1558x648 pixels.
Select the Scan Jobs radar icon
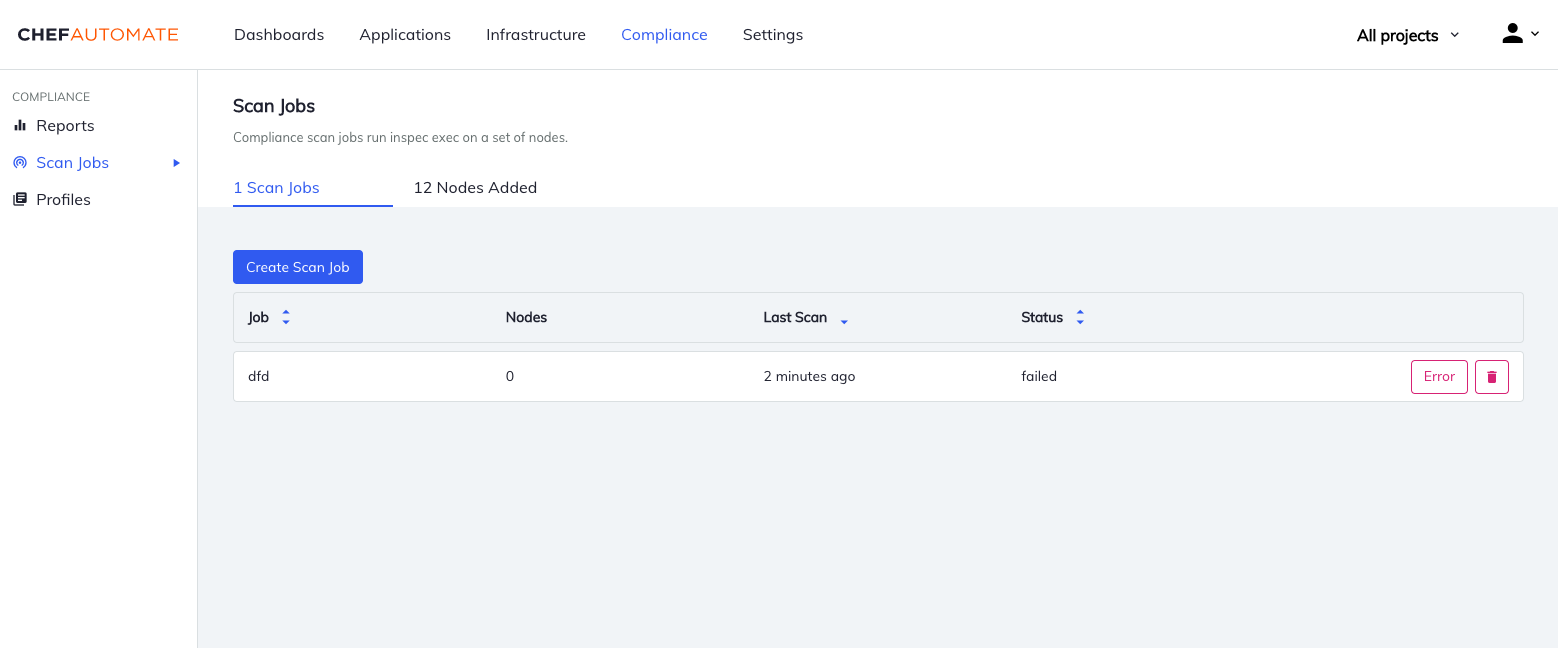coord(20,162)
